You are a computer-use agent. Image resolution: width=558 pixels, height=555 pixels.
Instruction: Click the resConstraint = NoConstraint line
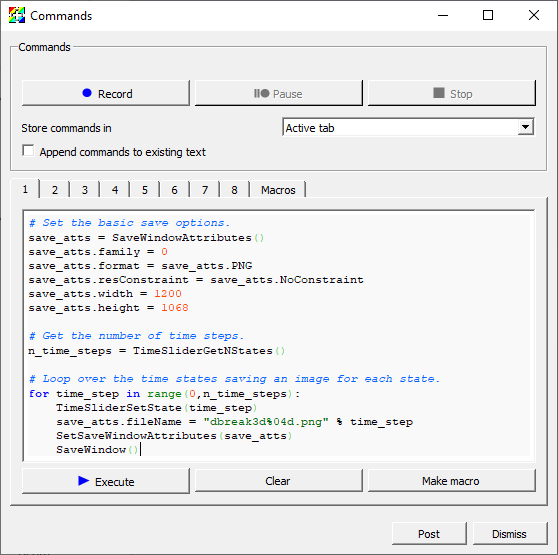click(x=196, y=280)
